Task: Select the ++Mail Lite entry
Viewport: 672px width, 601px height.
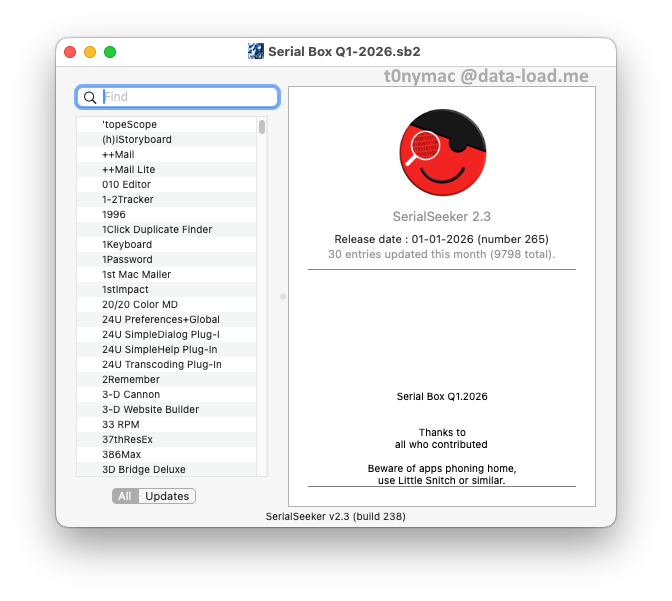Action: point(167,169)
